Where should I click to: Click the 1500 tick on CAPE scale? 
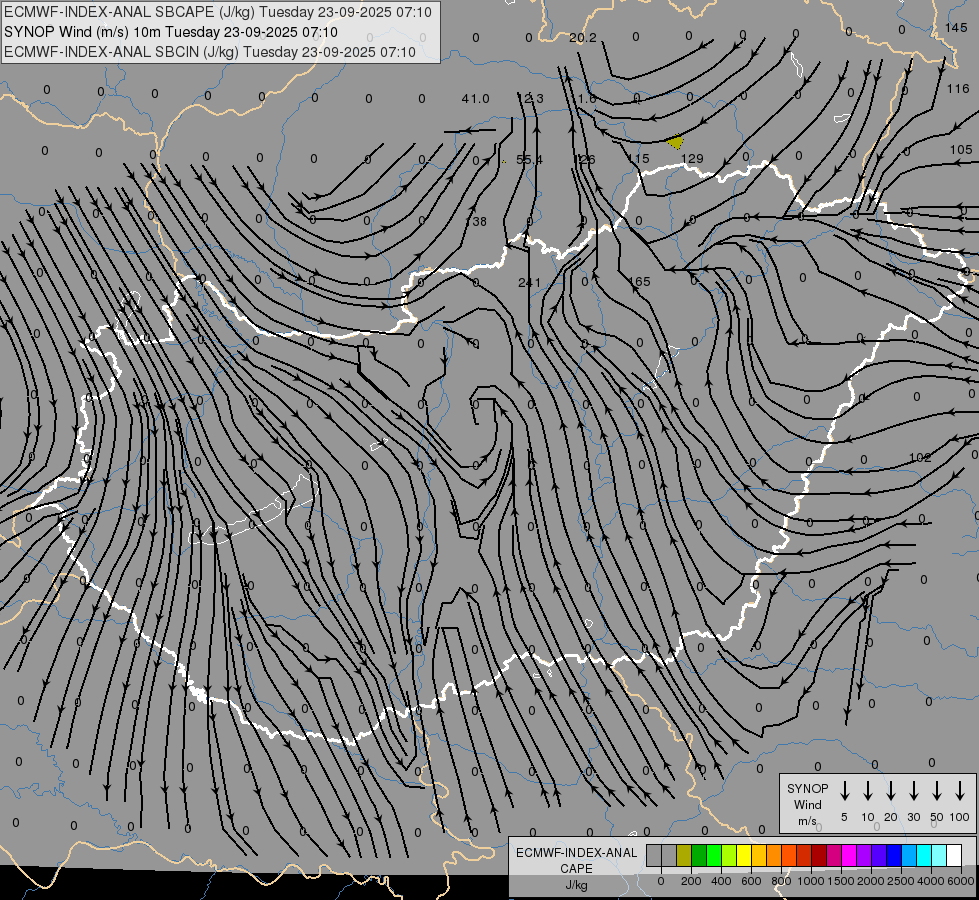841,881
